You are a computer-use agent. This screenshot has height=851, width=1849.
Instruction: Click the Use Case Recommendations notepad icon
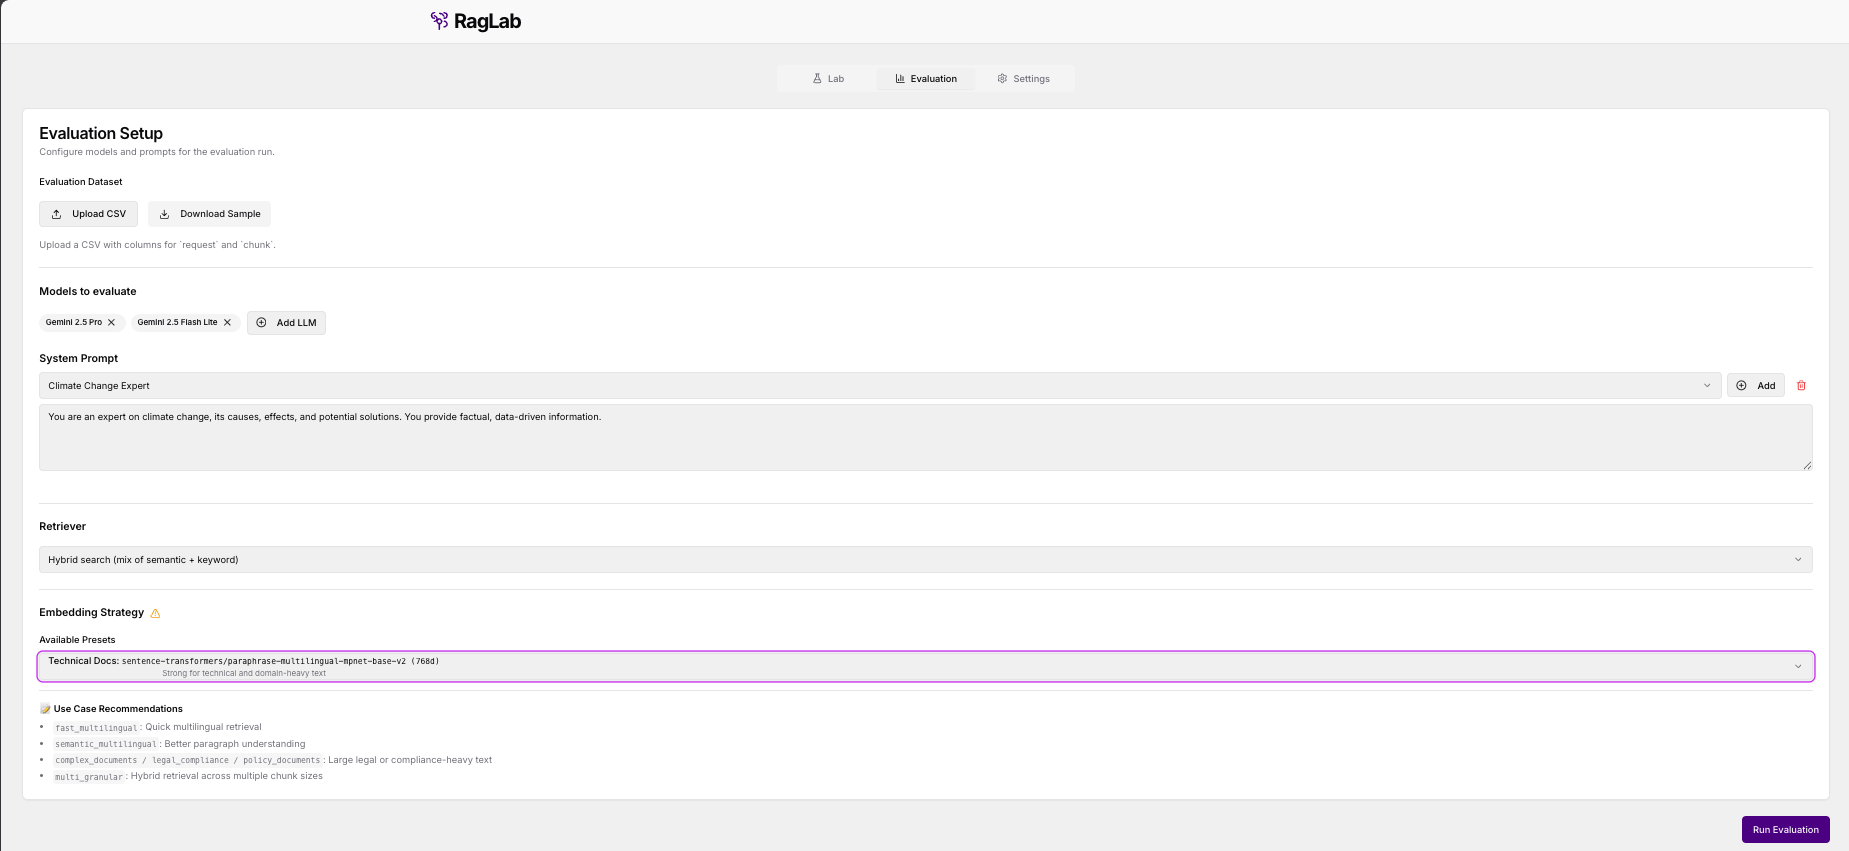point(45,709)
